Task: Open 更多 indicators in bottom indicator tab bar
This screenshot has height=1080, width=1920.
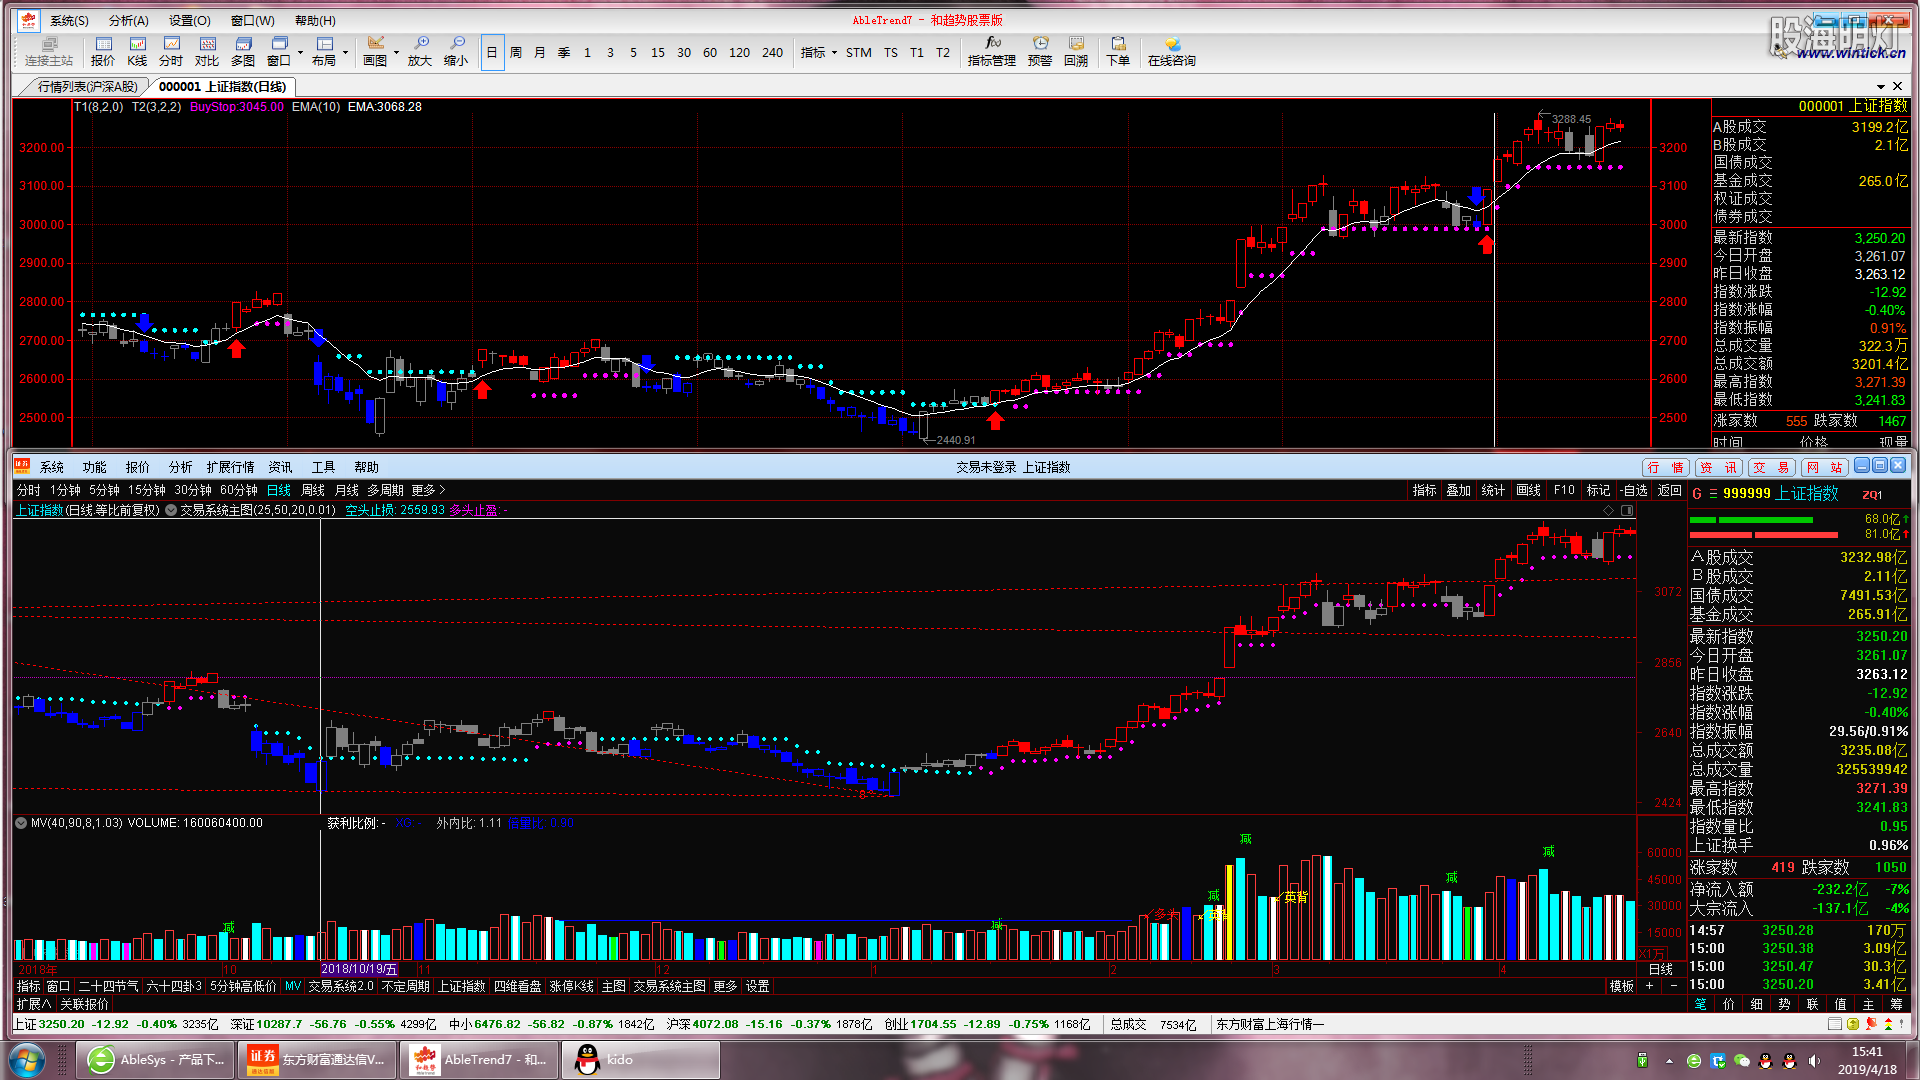Action: tap(725, 986)
